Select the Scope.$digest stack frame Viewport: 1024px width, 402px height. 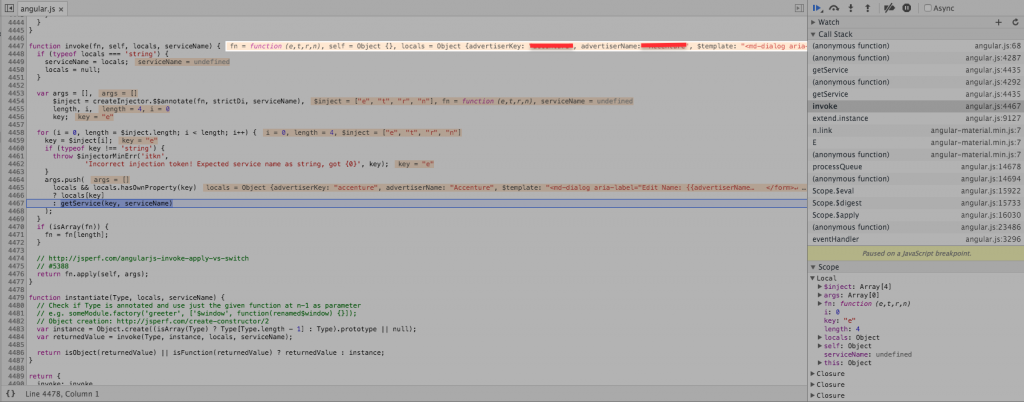coord(916,203)
